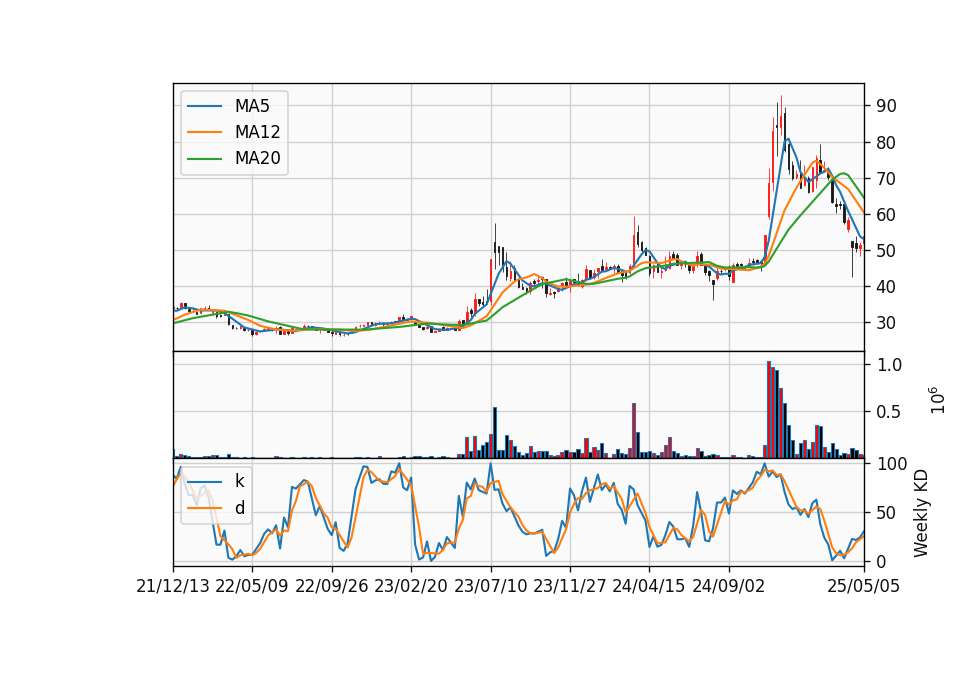
Task: Click the price axis tick 80
Action: (886, 143)
